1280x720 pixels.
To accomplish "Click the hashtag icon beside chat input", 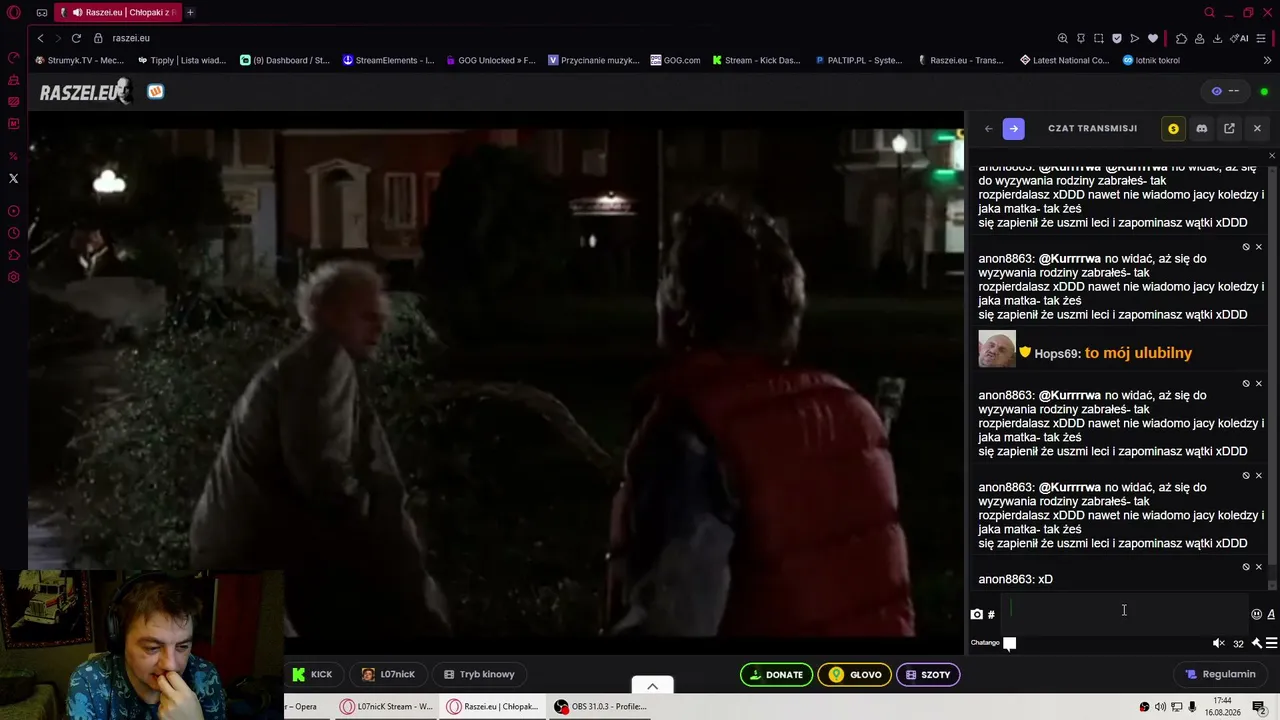I will pyautogui.click(x=991, y=615).
